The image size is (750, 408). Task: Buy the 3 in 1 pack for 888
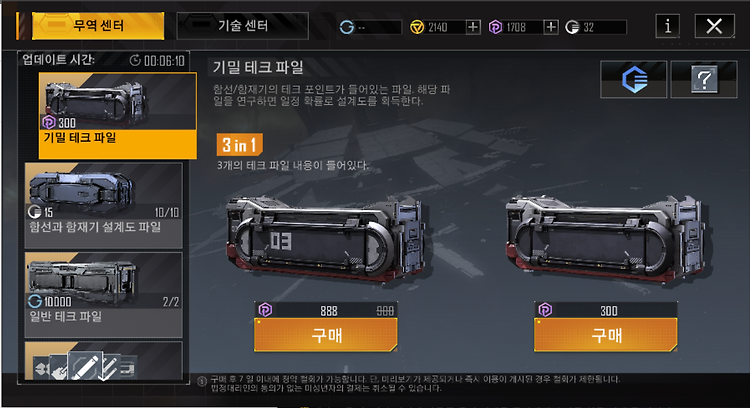pyautogui.click(x=325, y=335)
